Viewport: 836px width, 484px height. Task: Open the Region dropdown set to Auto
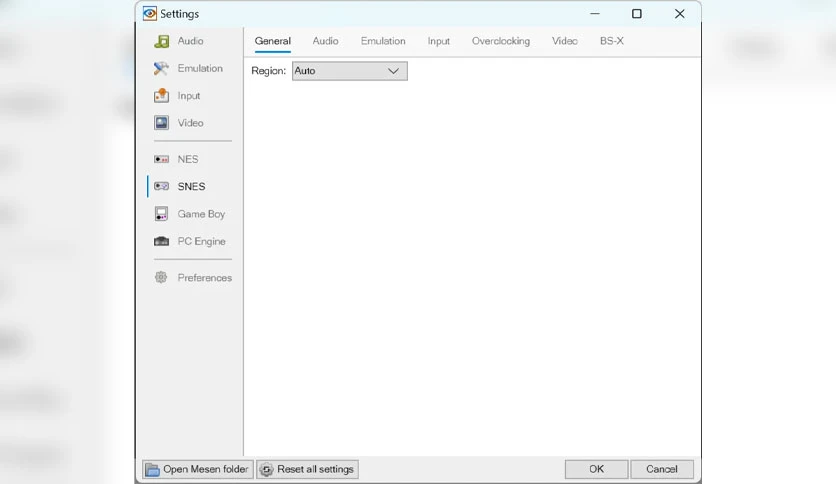350,71
